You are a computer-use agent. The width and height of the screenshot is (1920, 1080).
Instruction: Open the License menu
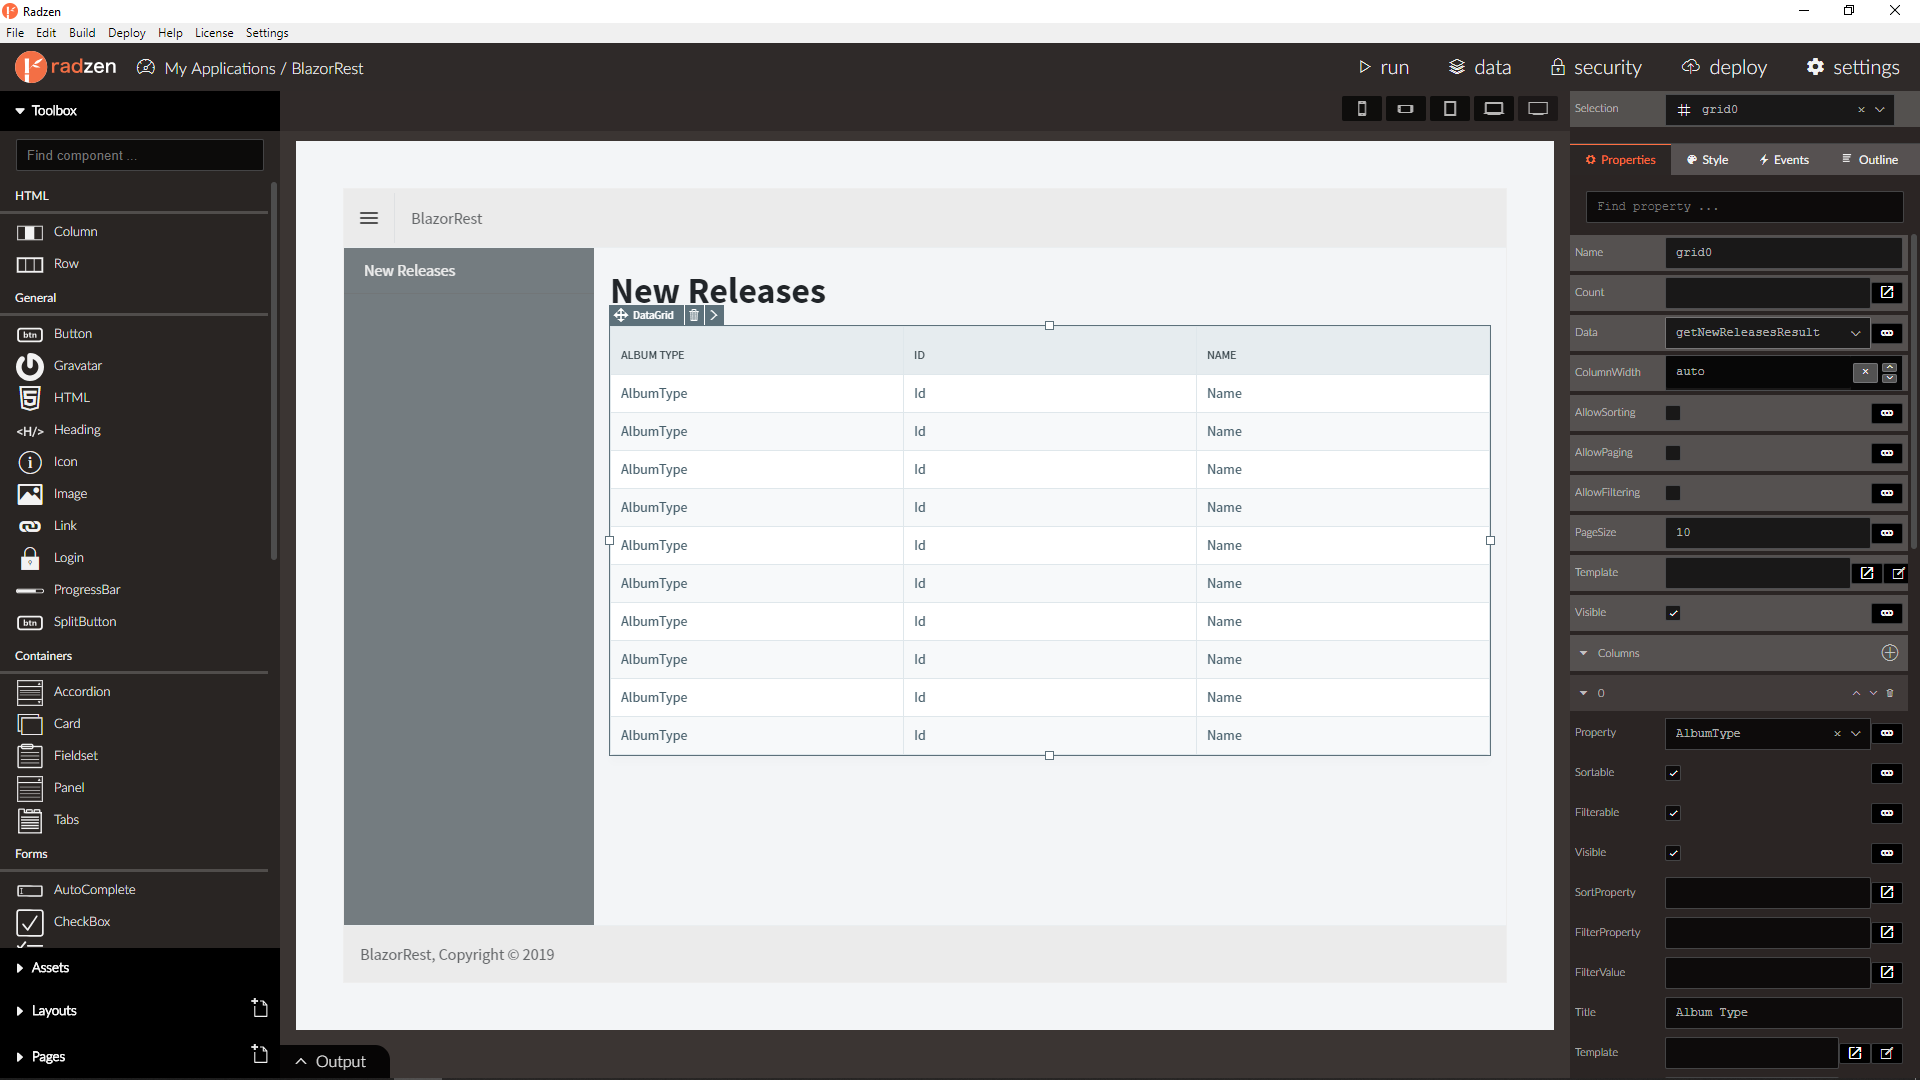(214, 33)
